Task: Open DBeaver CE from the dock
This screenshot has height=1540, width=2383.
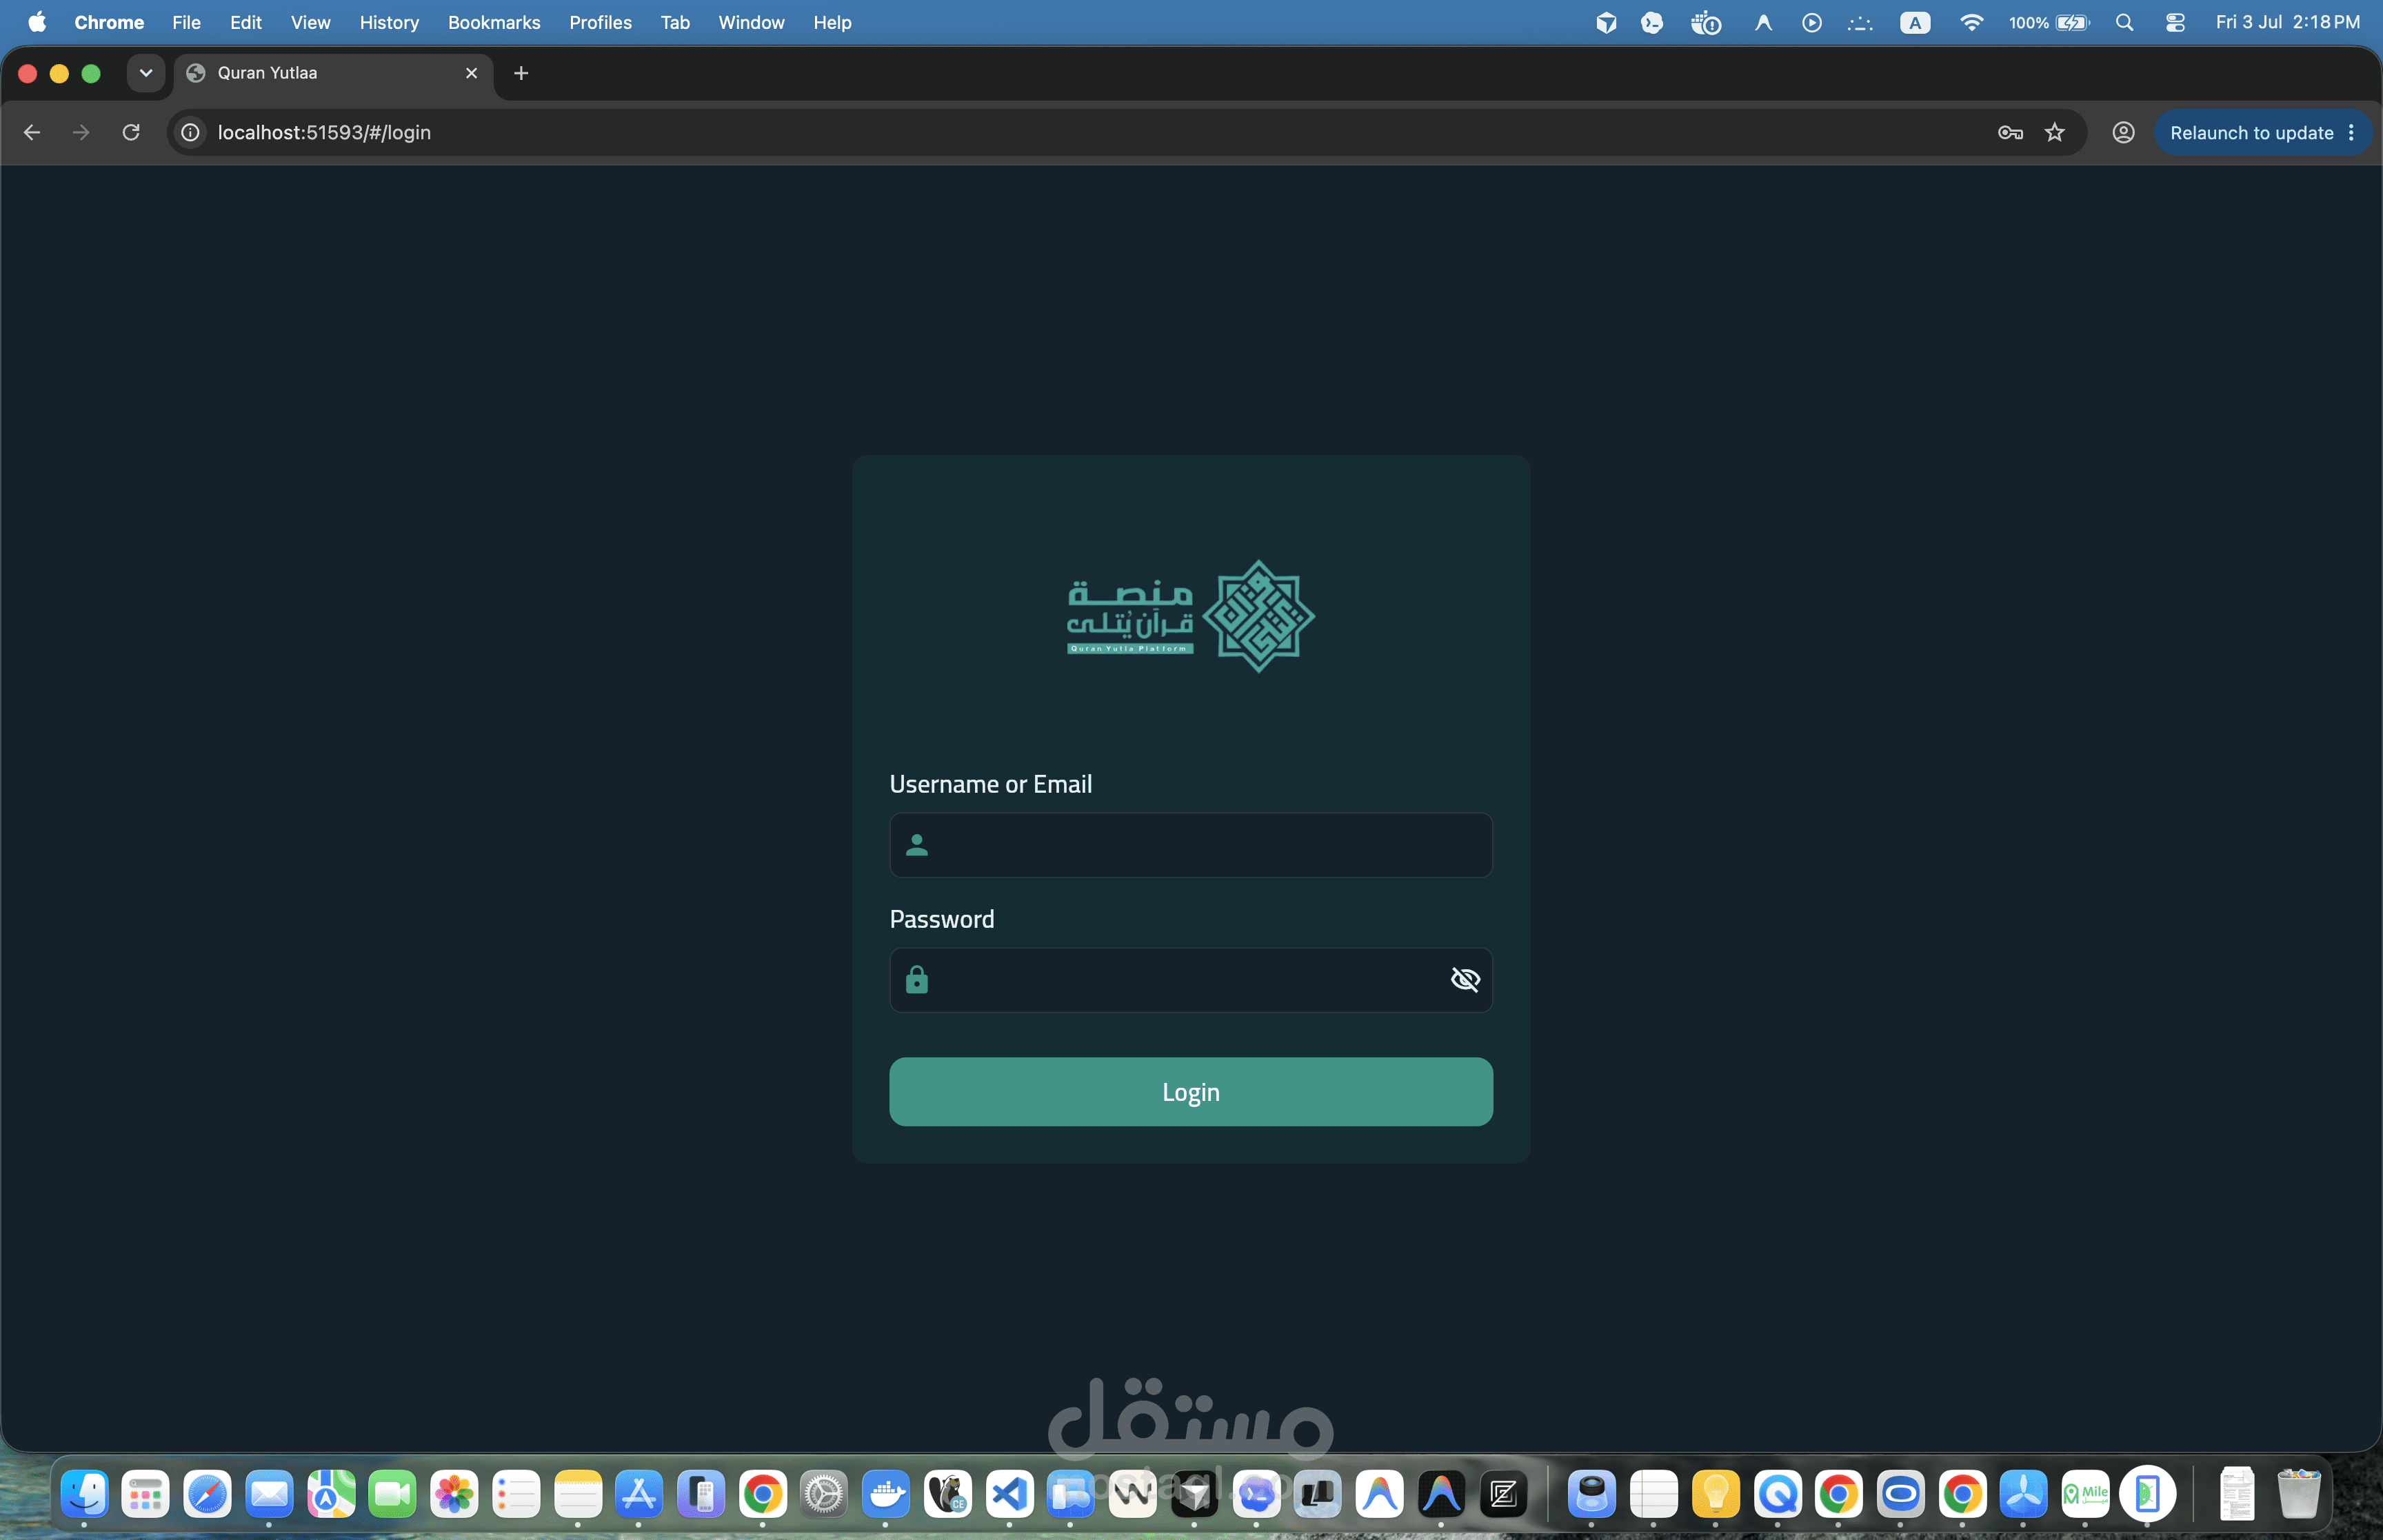Action: (948, 1494)
